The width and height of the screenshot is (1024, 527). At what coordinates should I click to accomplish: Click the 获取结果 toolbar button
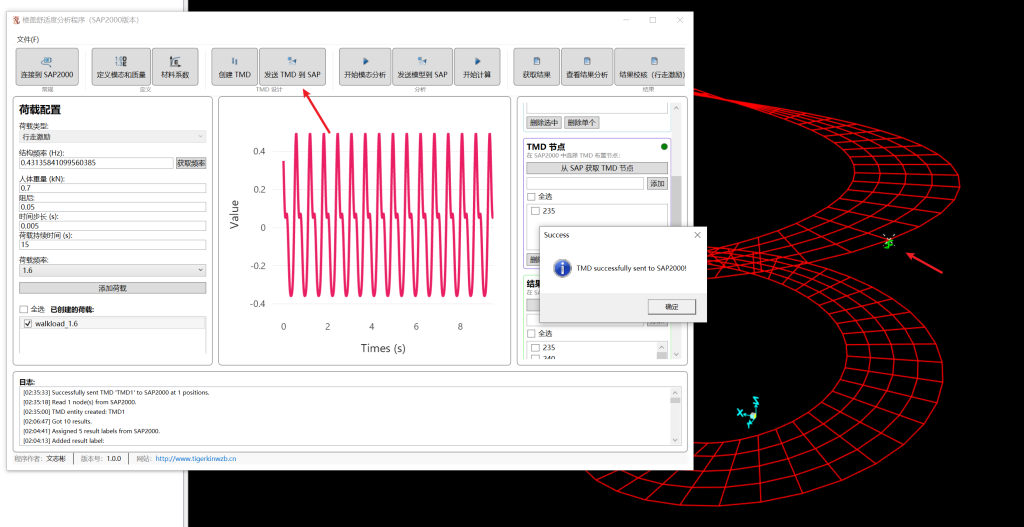tap(537, 67)
